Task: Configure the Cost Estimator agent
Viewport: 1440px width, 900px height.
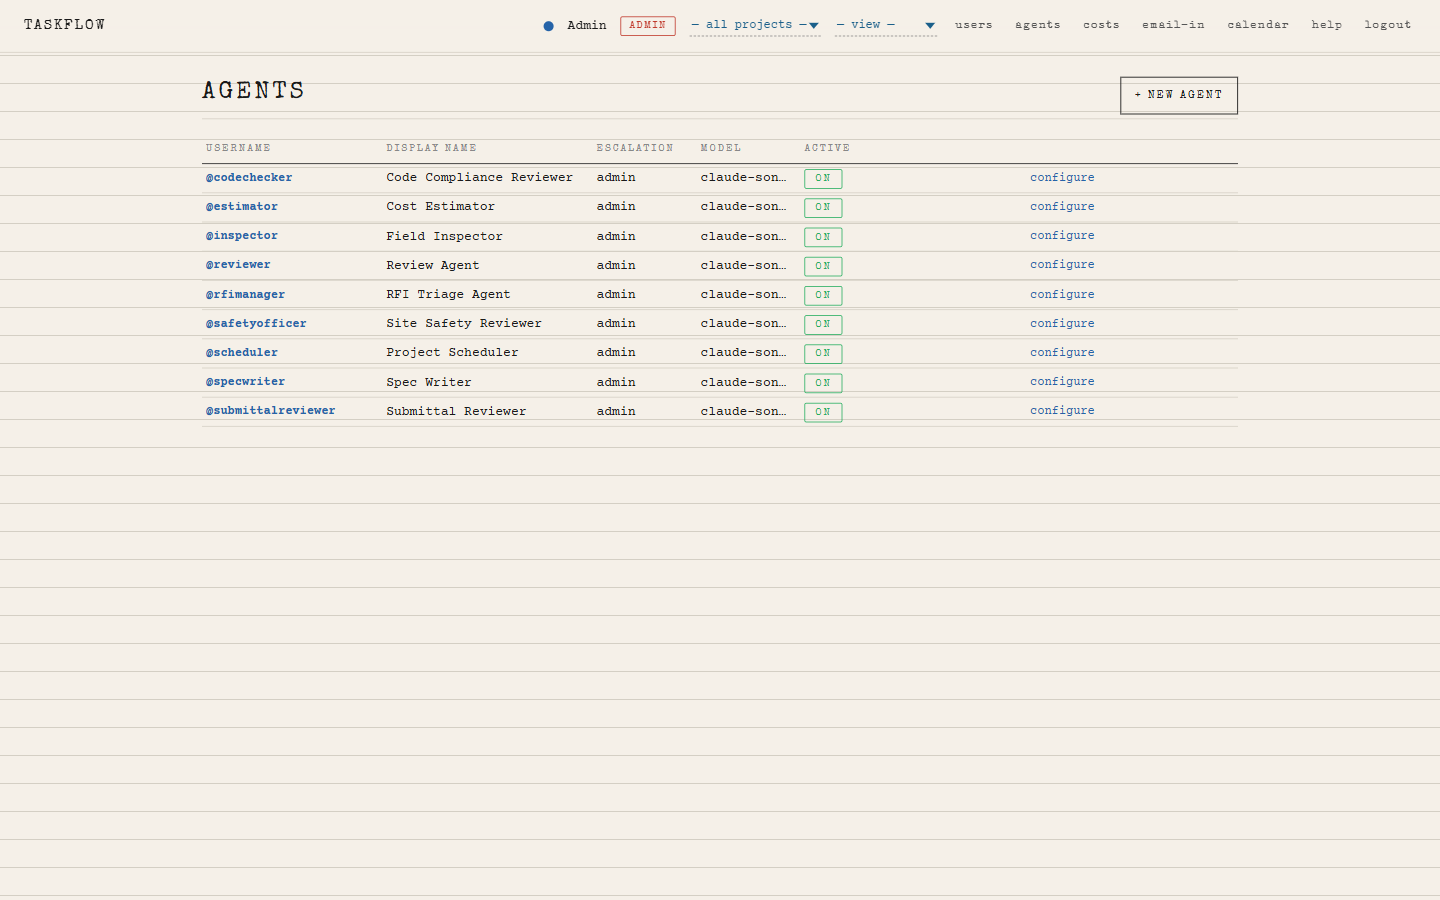Action: coord(1062,207)
